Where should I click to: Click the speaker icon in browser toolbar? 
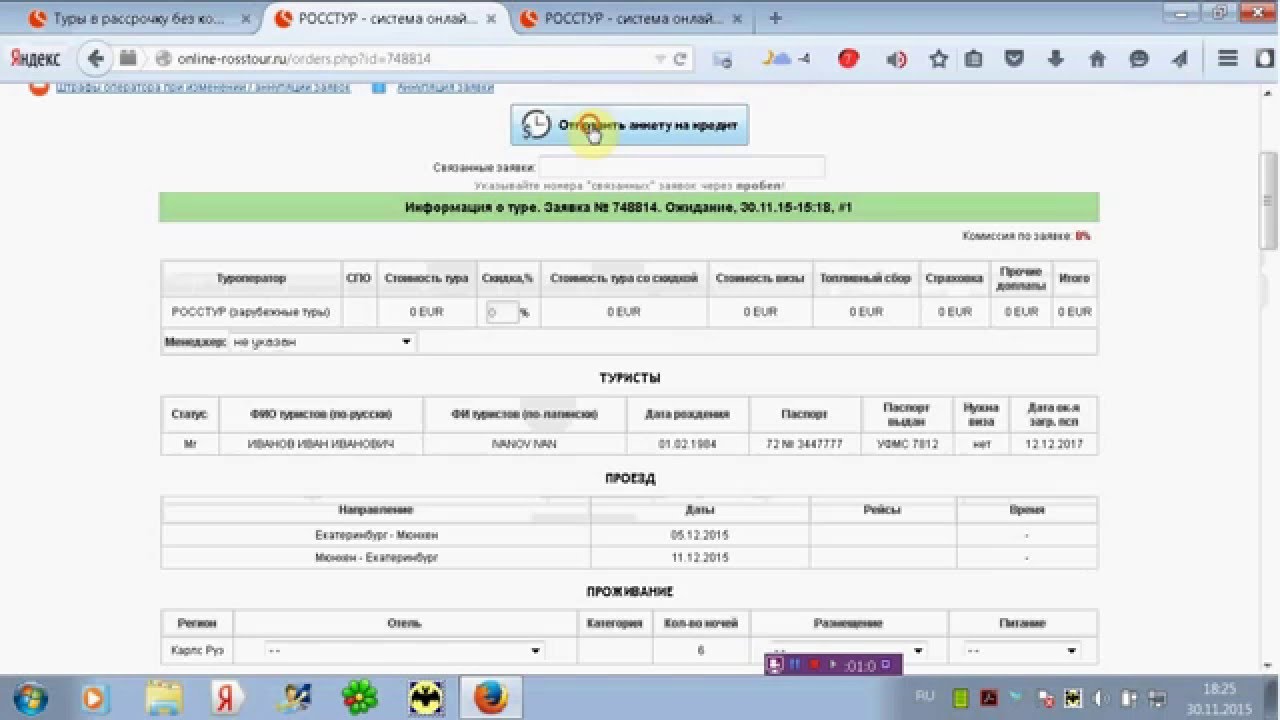click(896, 59)
